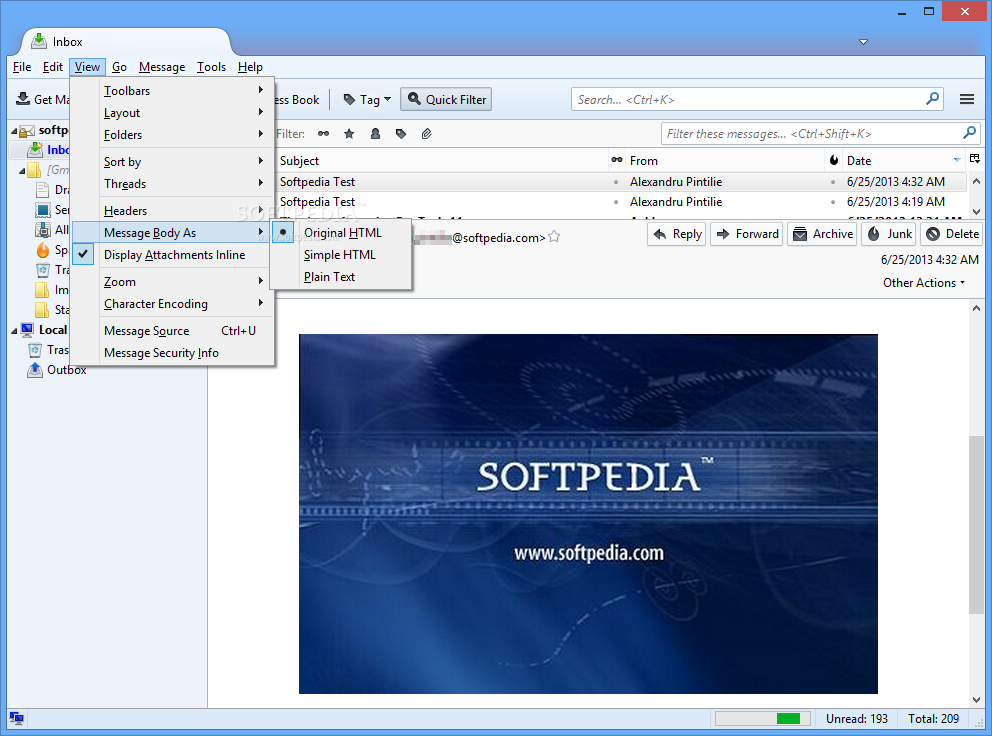Star the sender contact icon
The height and width of the screenshot is (736, 992).
tap(554, 237)
